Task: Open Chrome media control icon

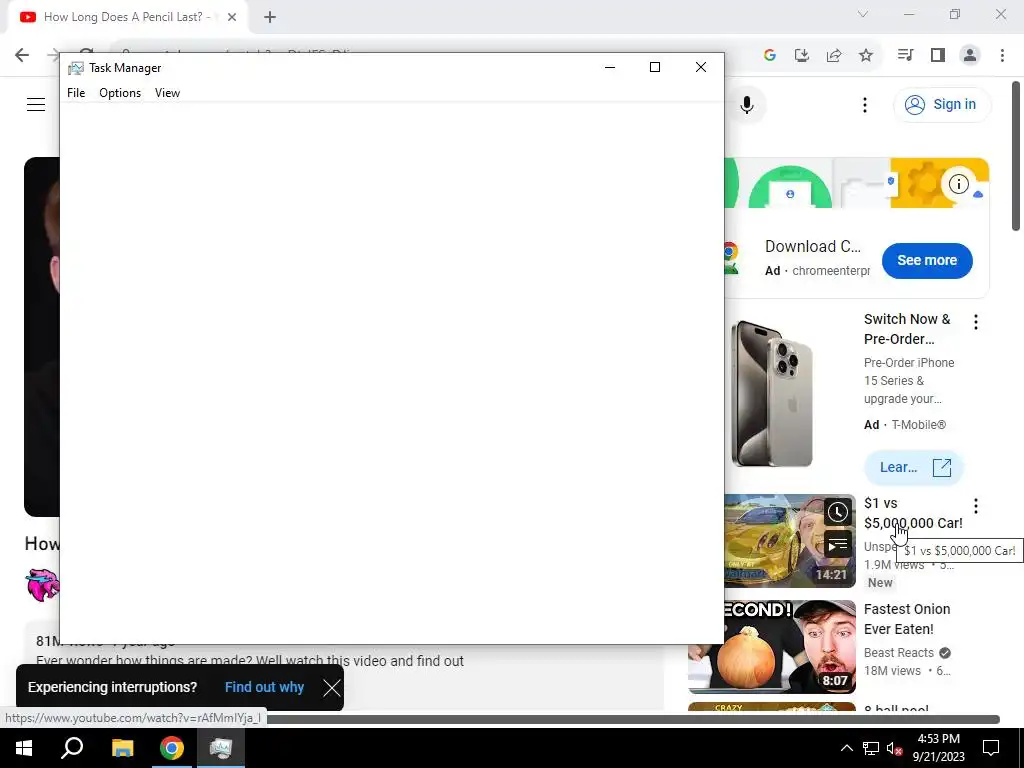Action: coord(905,55)
